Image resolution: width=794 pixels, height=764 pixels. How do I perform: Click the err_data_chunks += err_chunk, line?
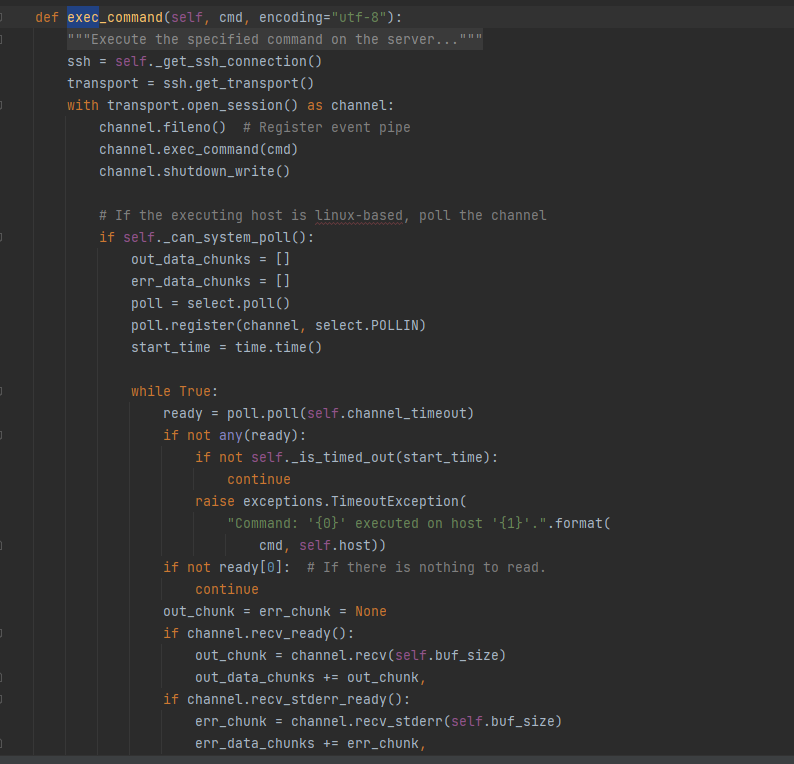point(310,744)
